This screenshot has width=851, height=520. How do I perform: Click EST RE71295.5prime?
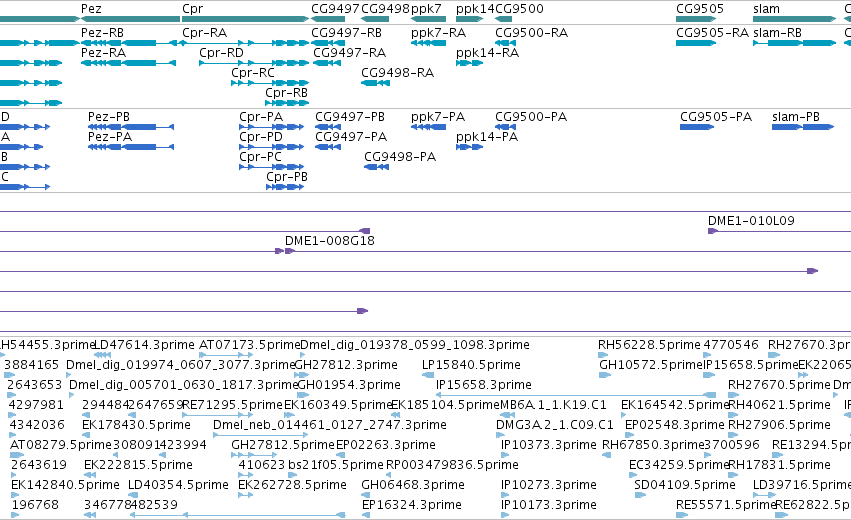click(232, 405)
